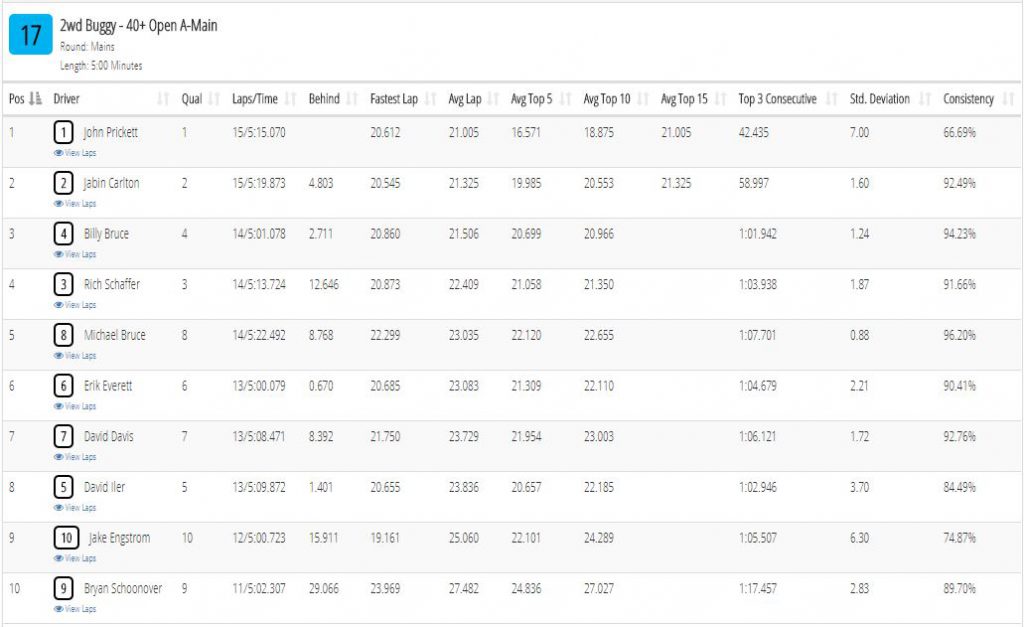Click Avg Top 5 value 16.571
Viewport: 1024px width, 627px height.
526,133
